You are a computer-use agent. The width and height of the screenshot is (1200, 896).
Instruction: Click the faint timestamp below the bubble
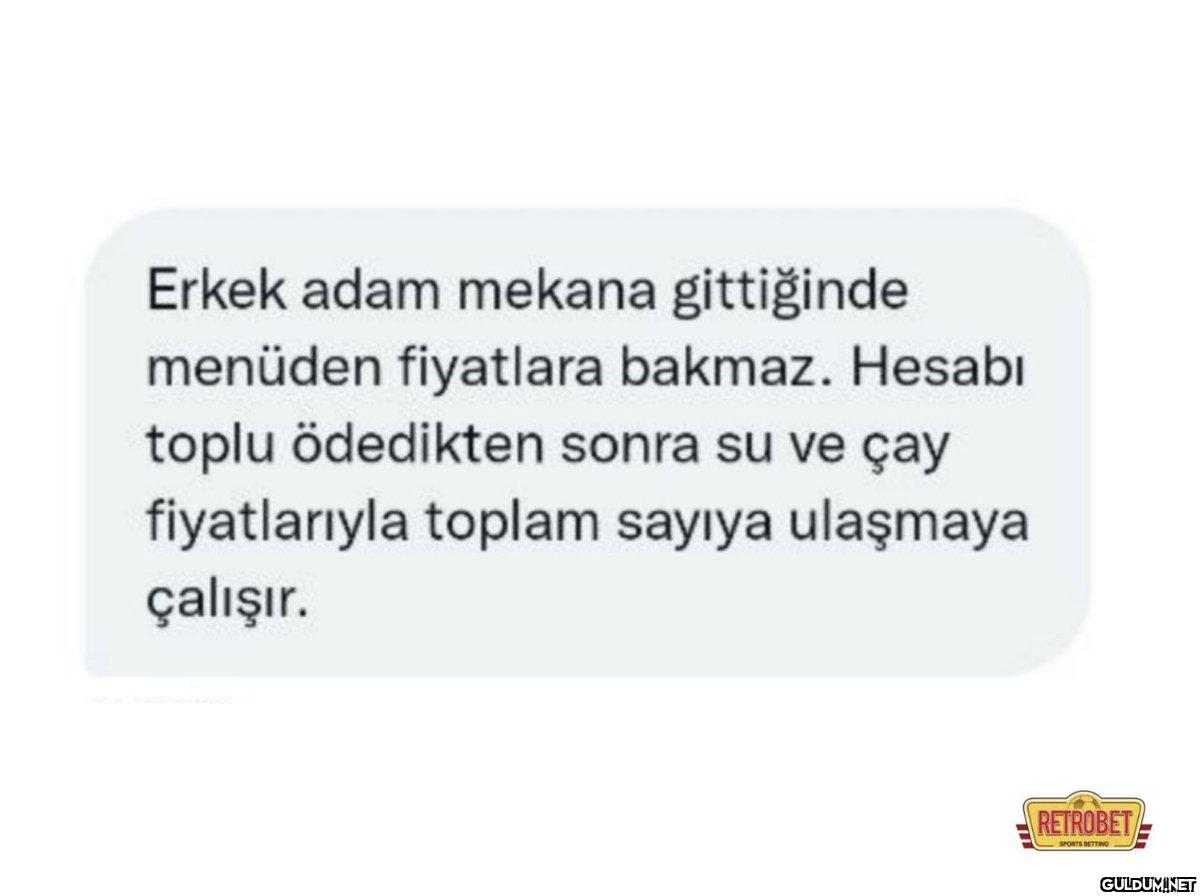coord(162,699)
